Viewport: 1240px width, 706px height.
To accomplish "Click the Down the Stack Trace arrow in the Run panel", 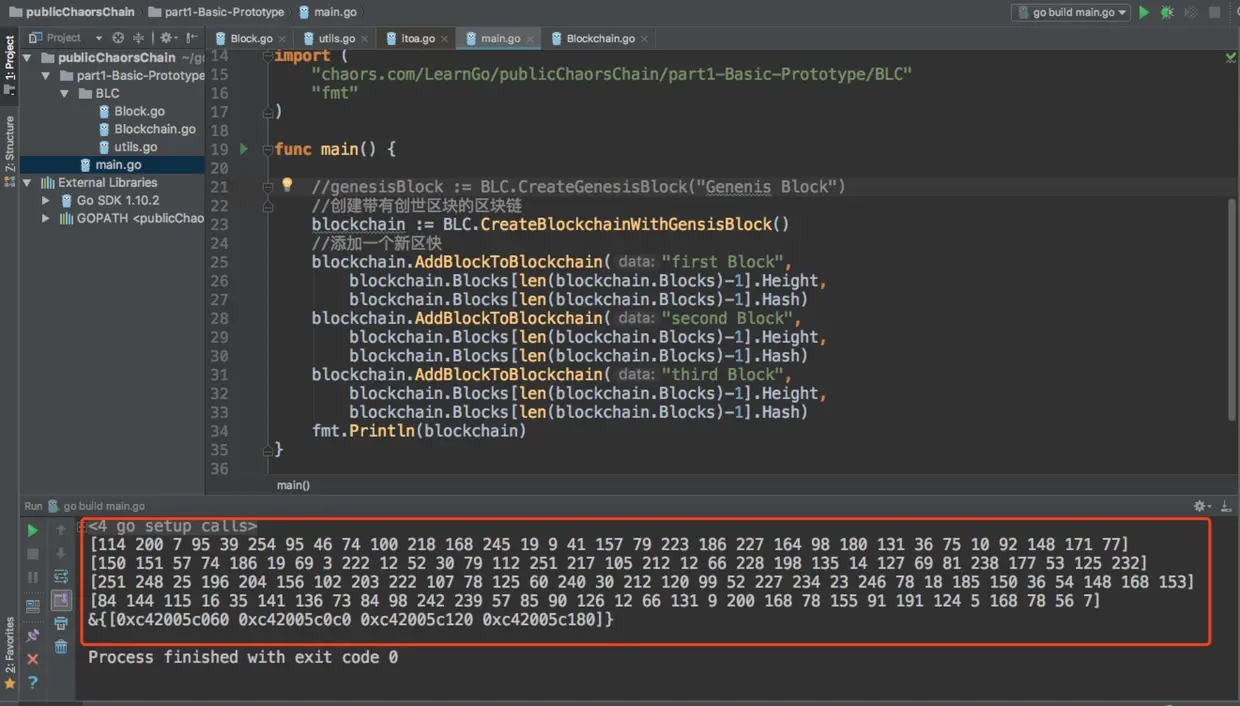I will pos(61,553).
